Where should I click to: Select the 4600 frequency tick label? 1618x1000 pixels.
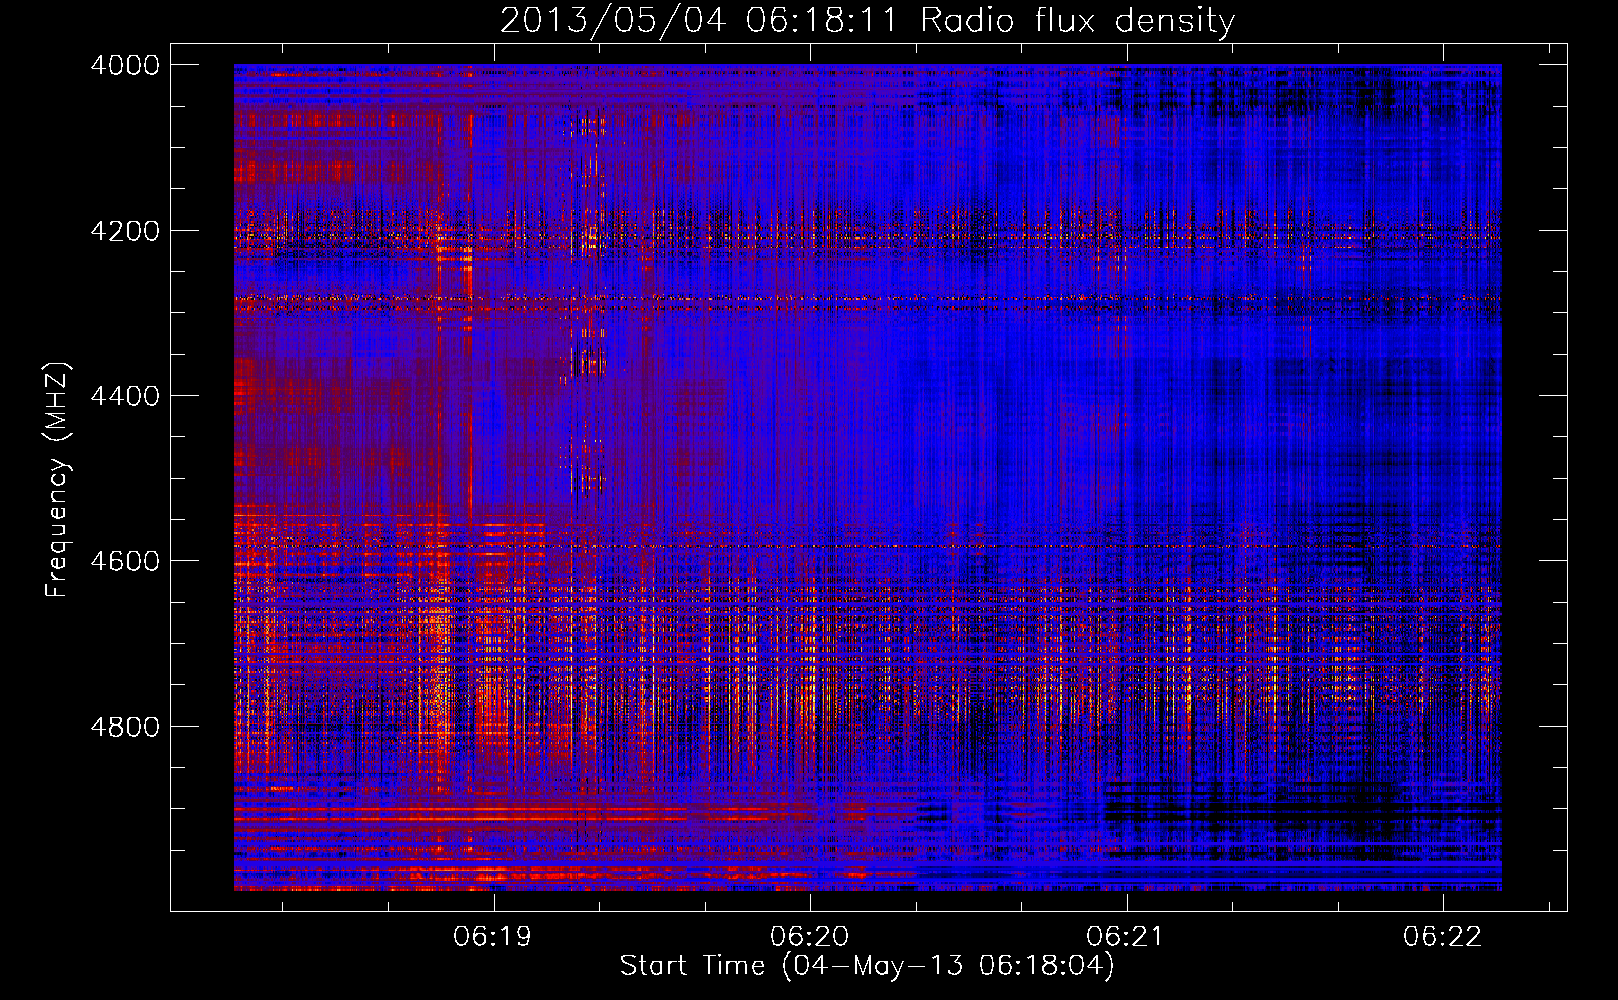click(x=125, y=561)
